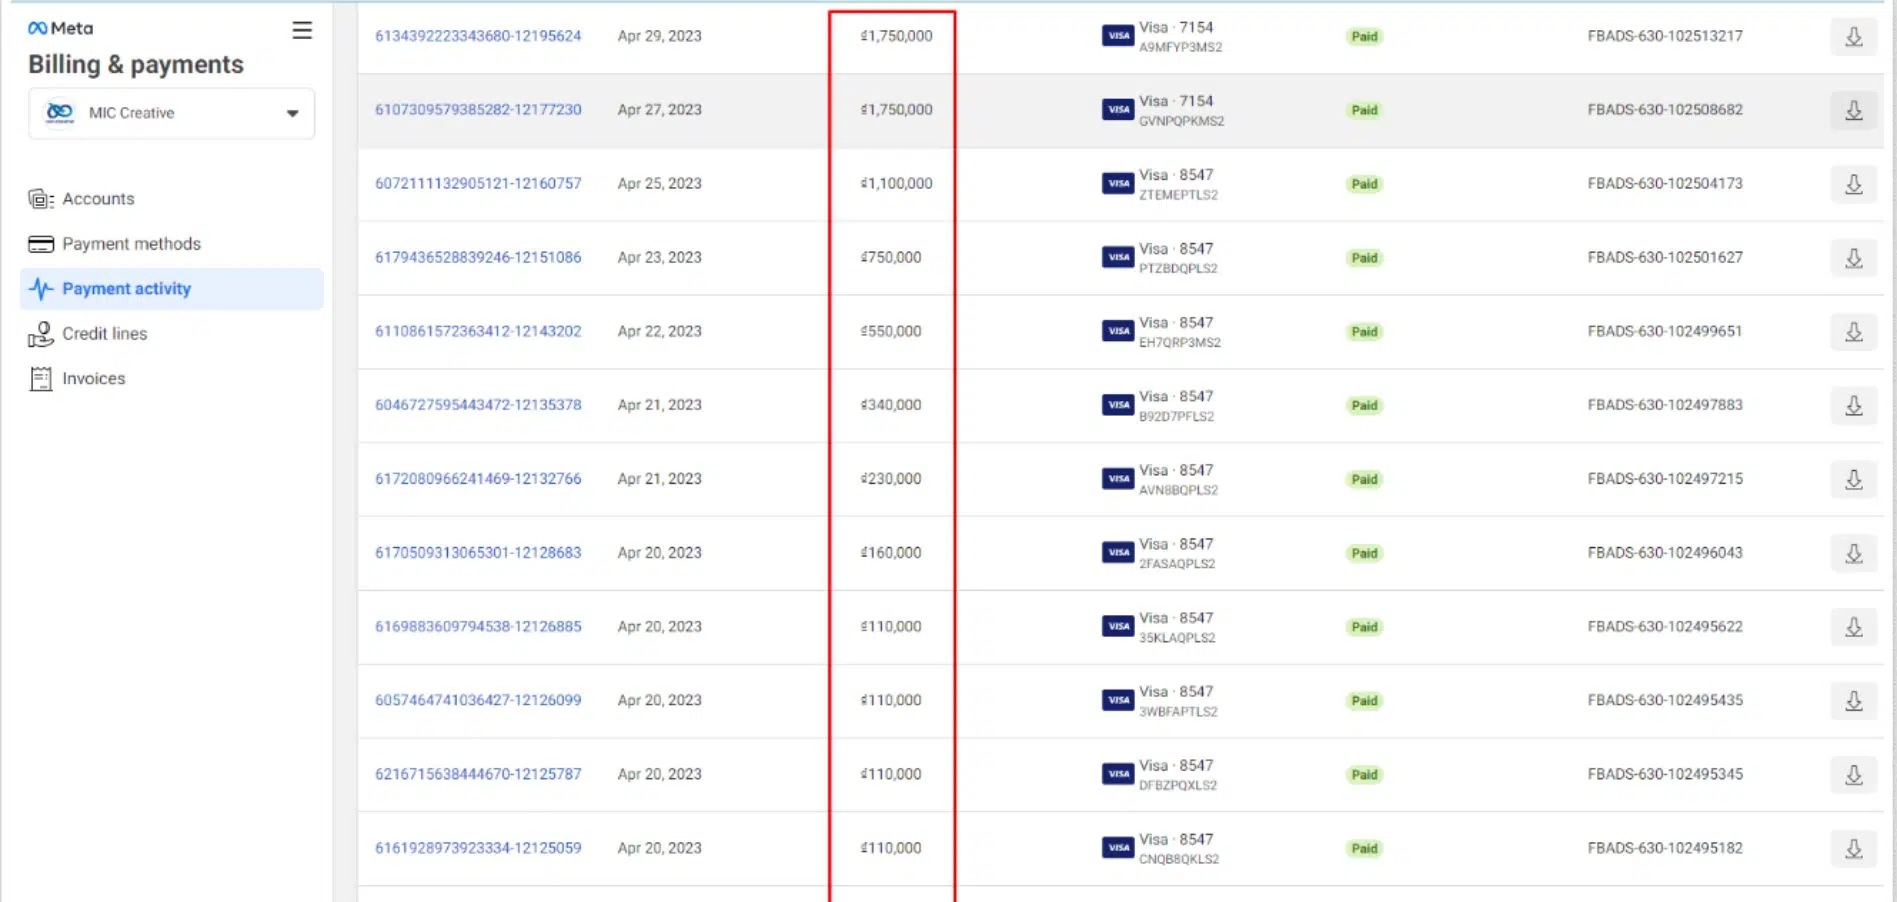Image resolution: width=1897 pixels, height=902 pixels.
Task: Download receipt for FBADS-630-102499651
Action: tap(1853, 332)
